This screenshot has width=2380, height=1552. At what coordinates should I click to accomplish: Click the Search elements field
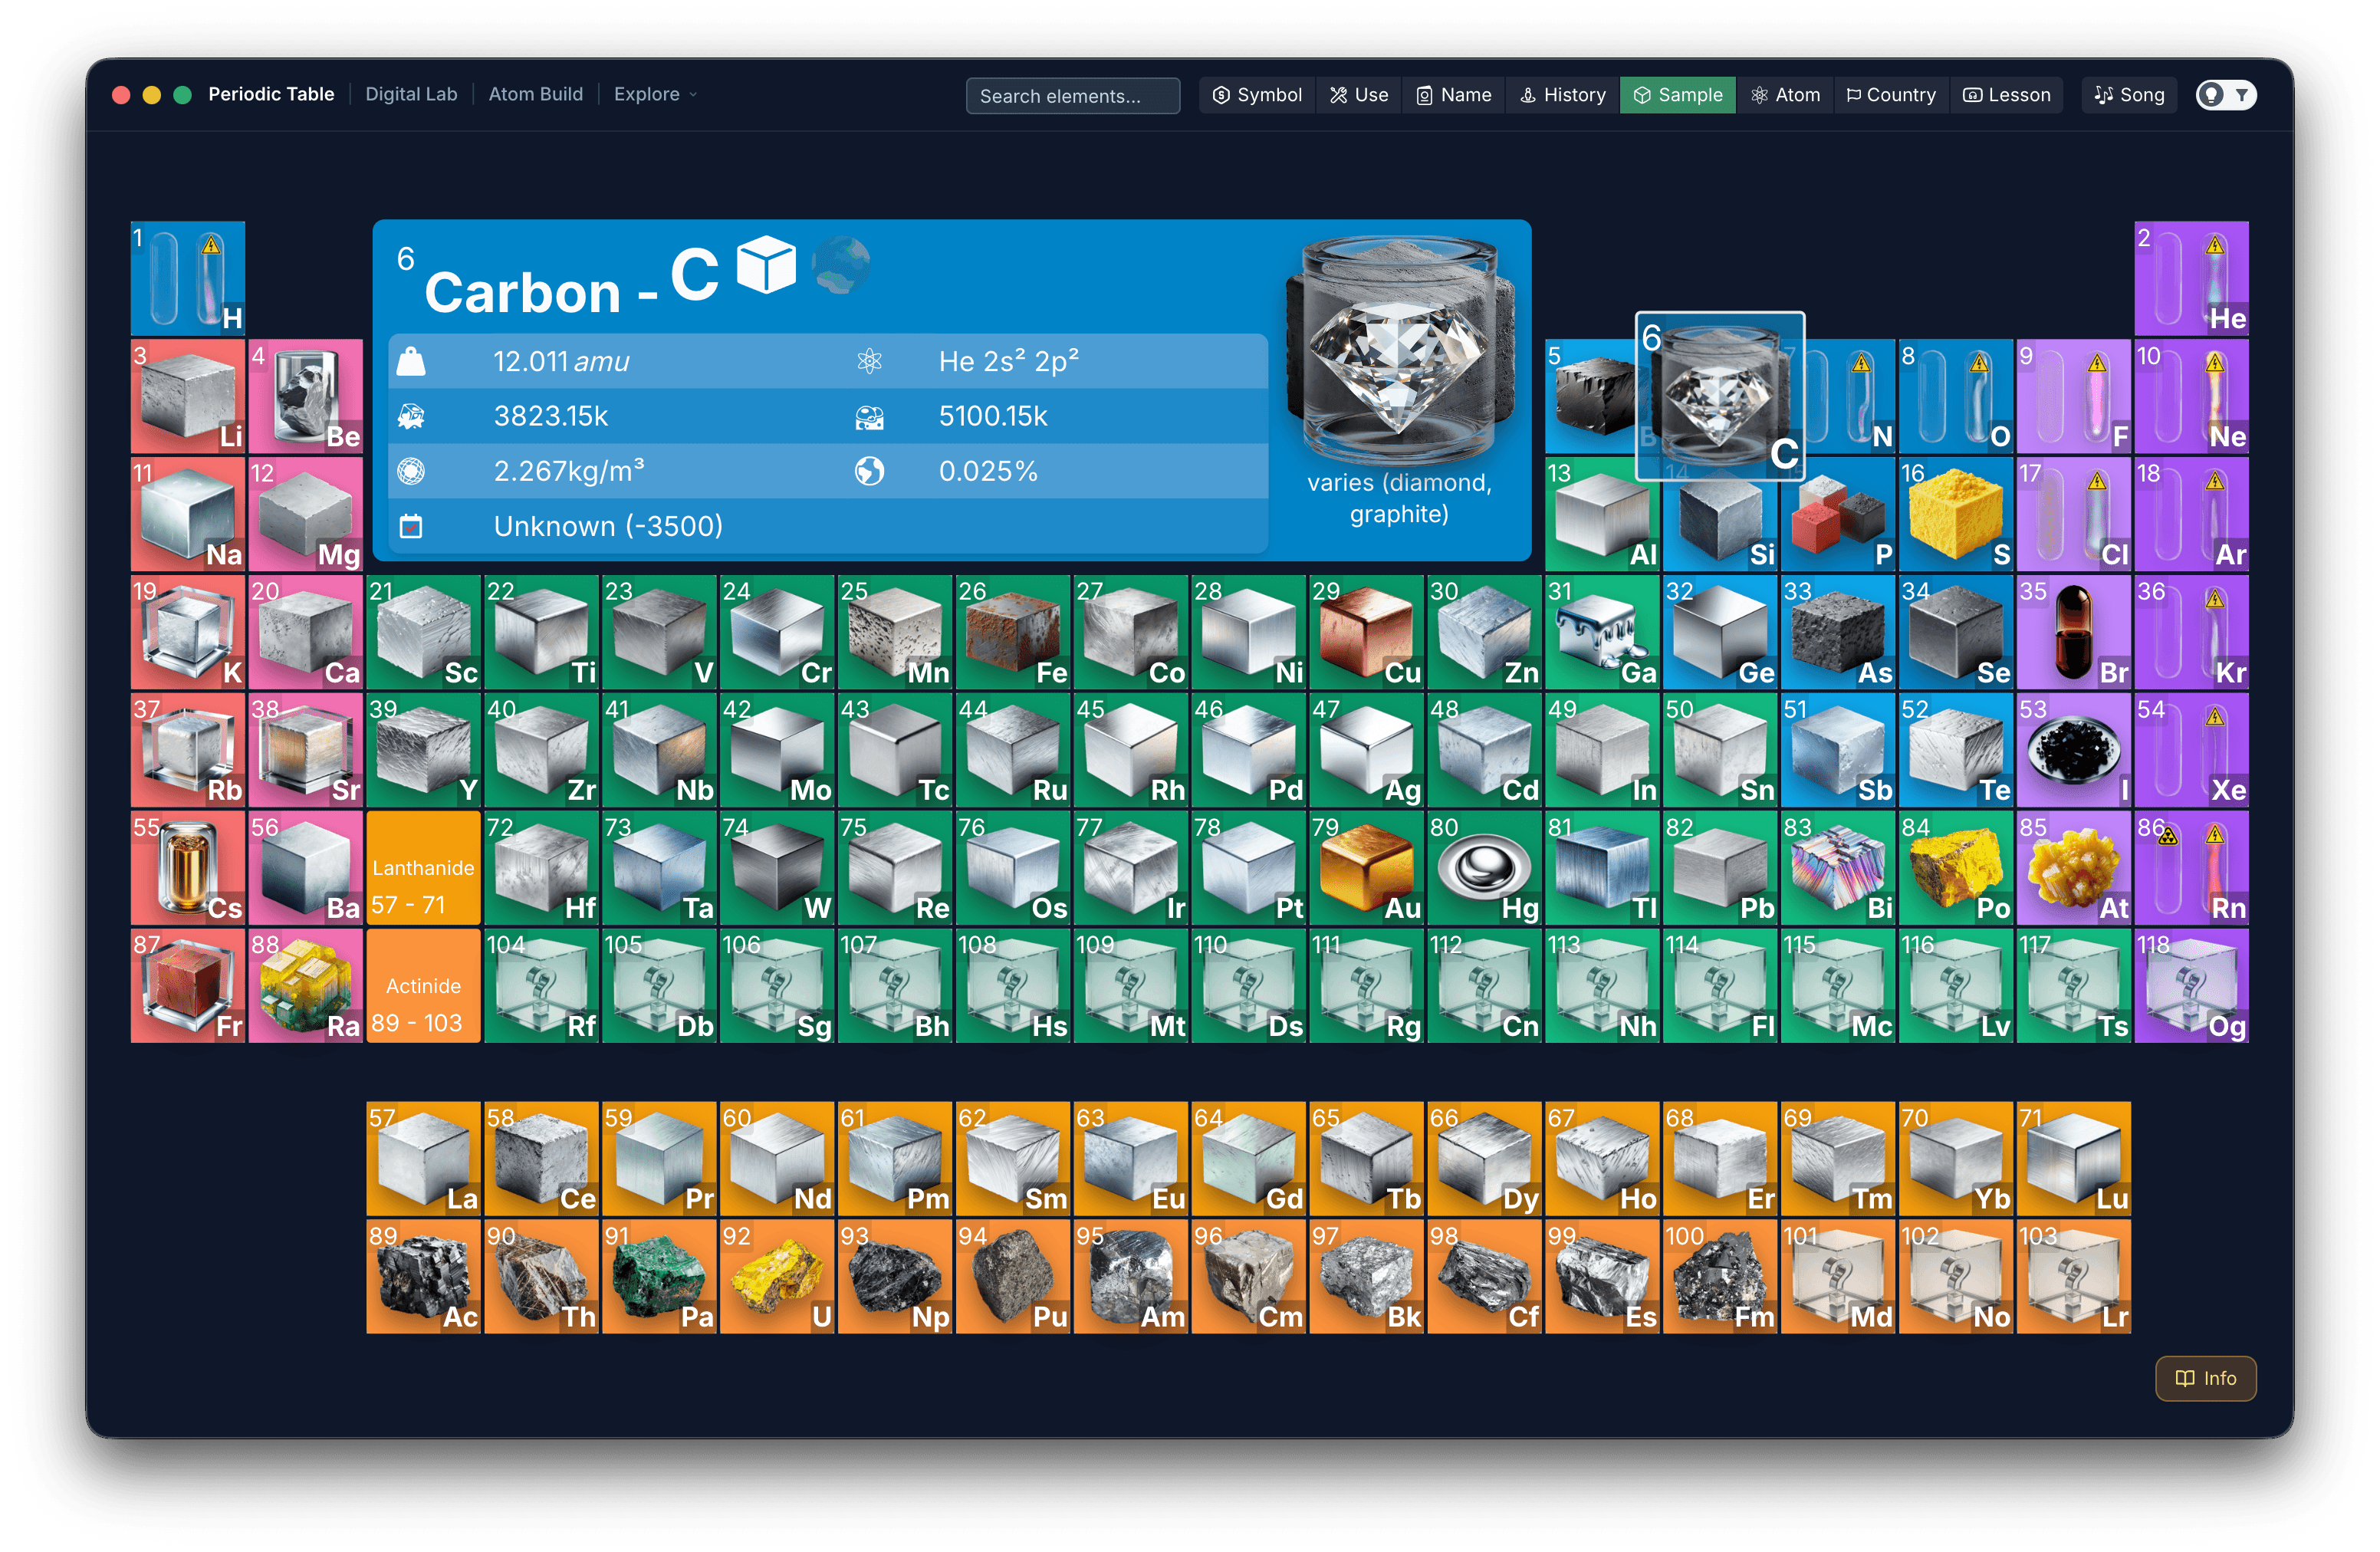pos(1072,96)
